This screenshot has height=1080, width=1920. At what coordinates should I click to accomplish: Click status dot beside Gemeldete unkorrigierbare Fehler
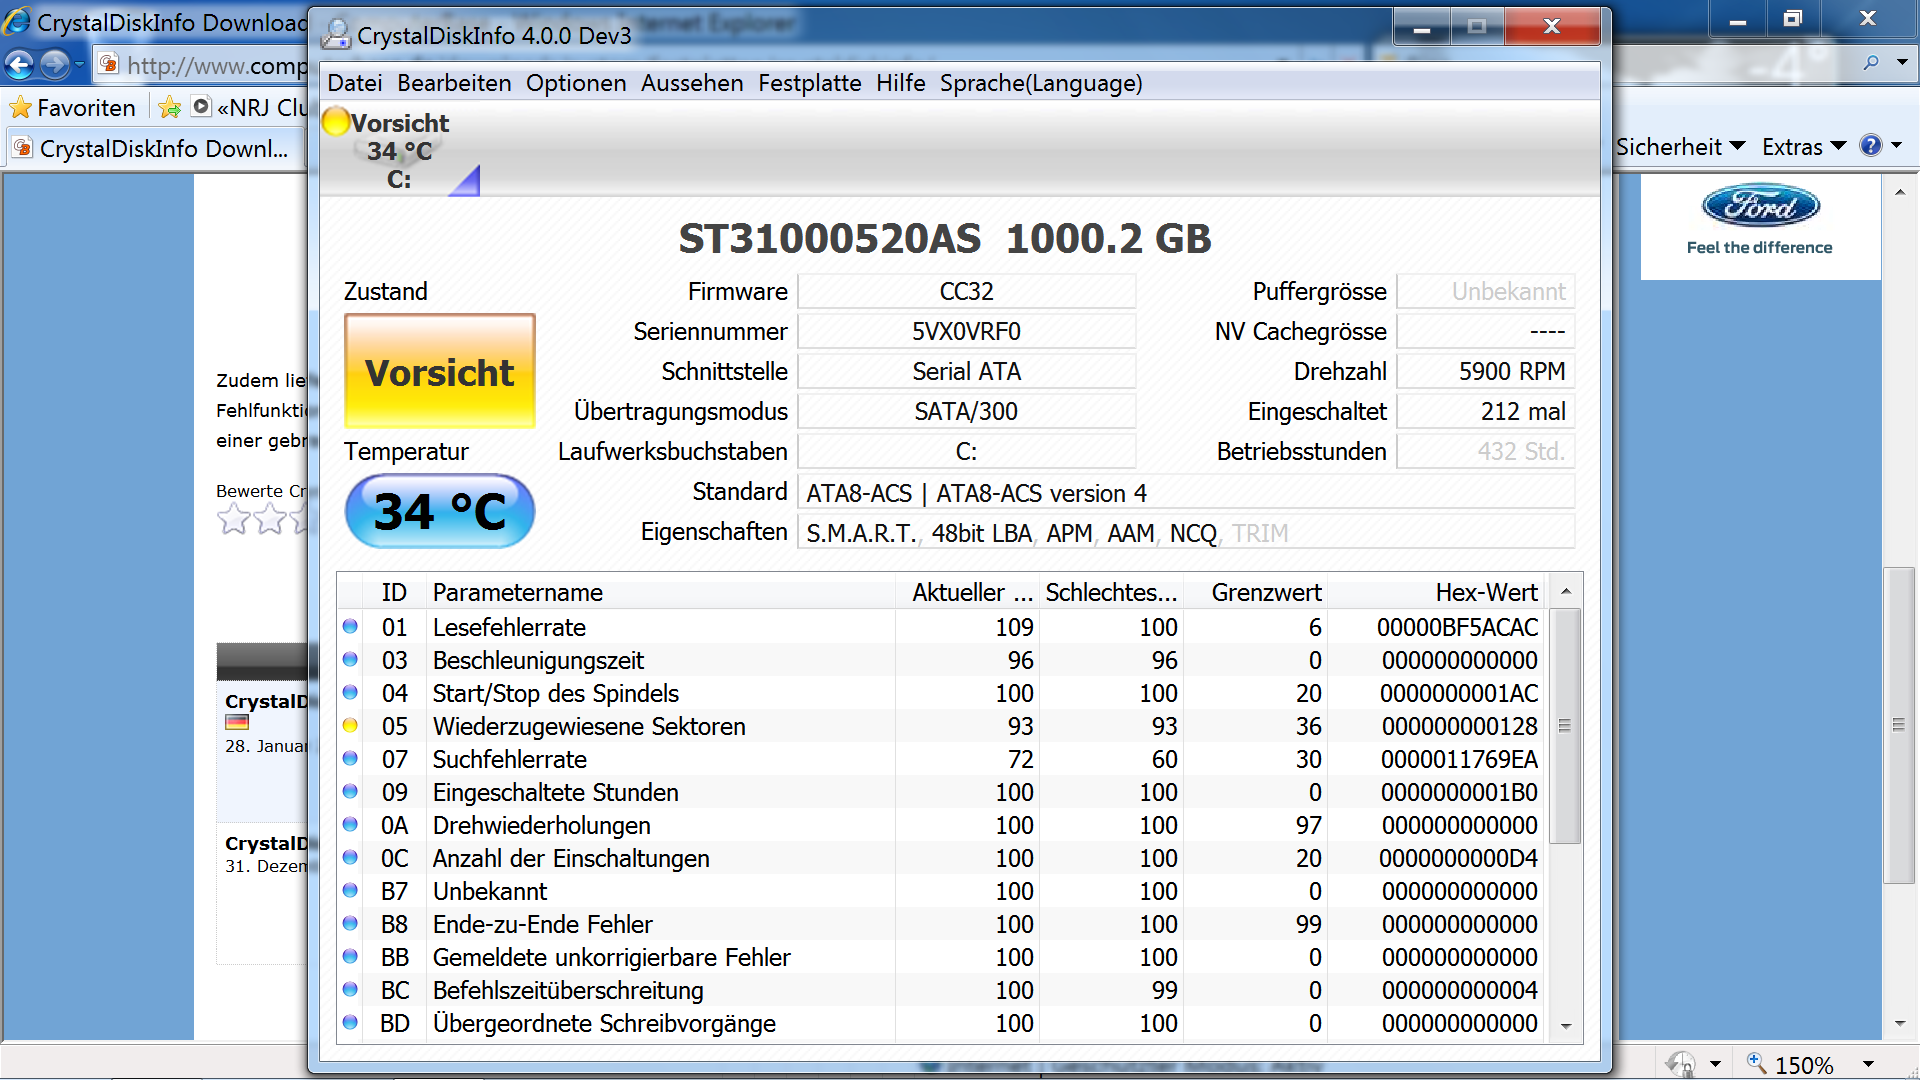(350, 957)
